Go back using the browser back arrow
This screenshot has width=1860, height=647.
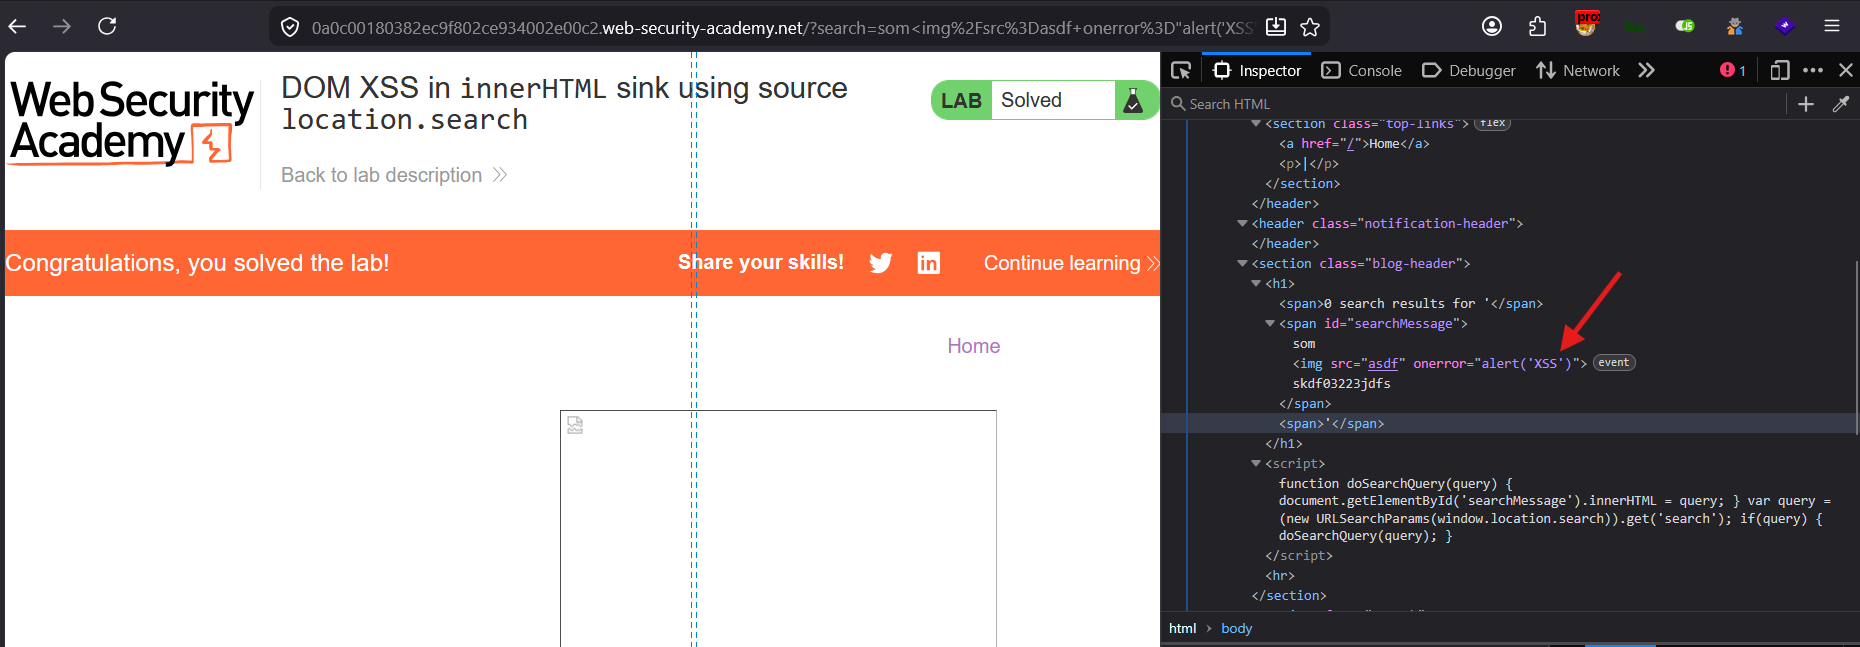pos(17,26)
